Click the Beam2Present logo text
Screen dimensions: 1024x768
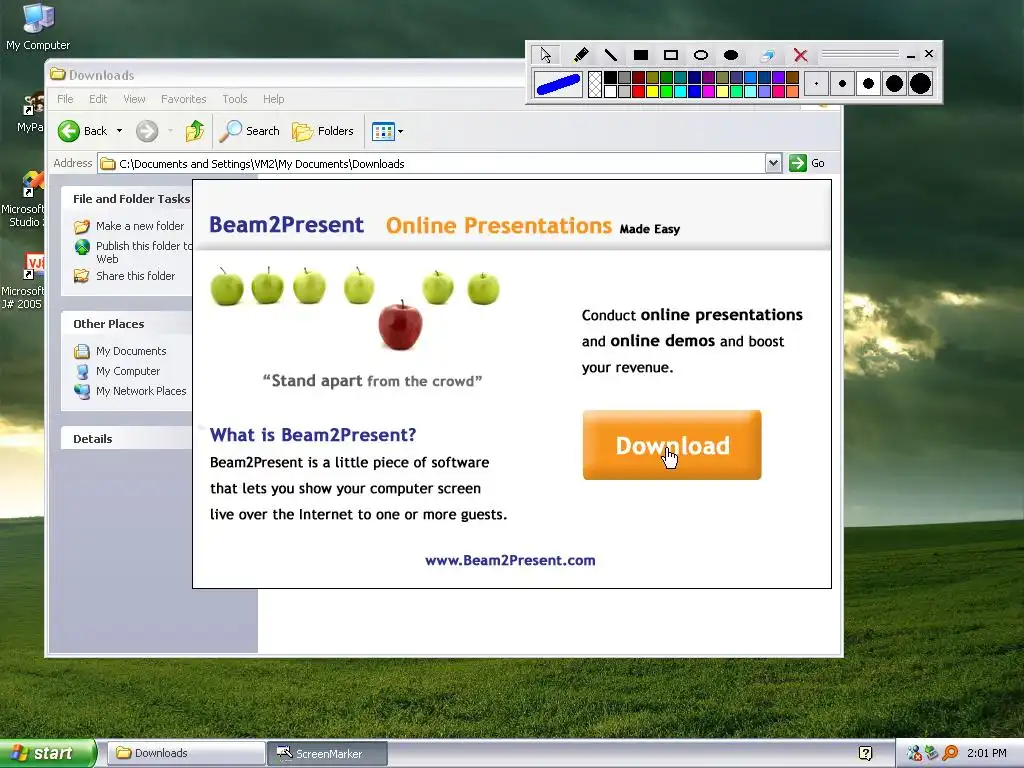click(x=286, y=225)
